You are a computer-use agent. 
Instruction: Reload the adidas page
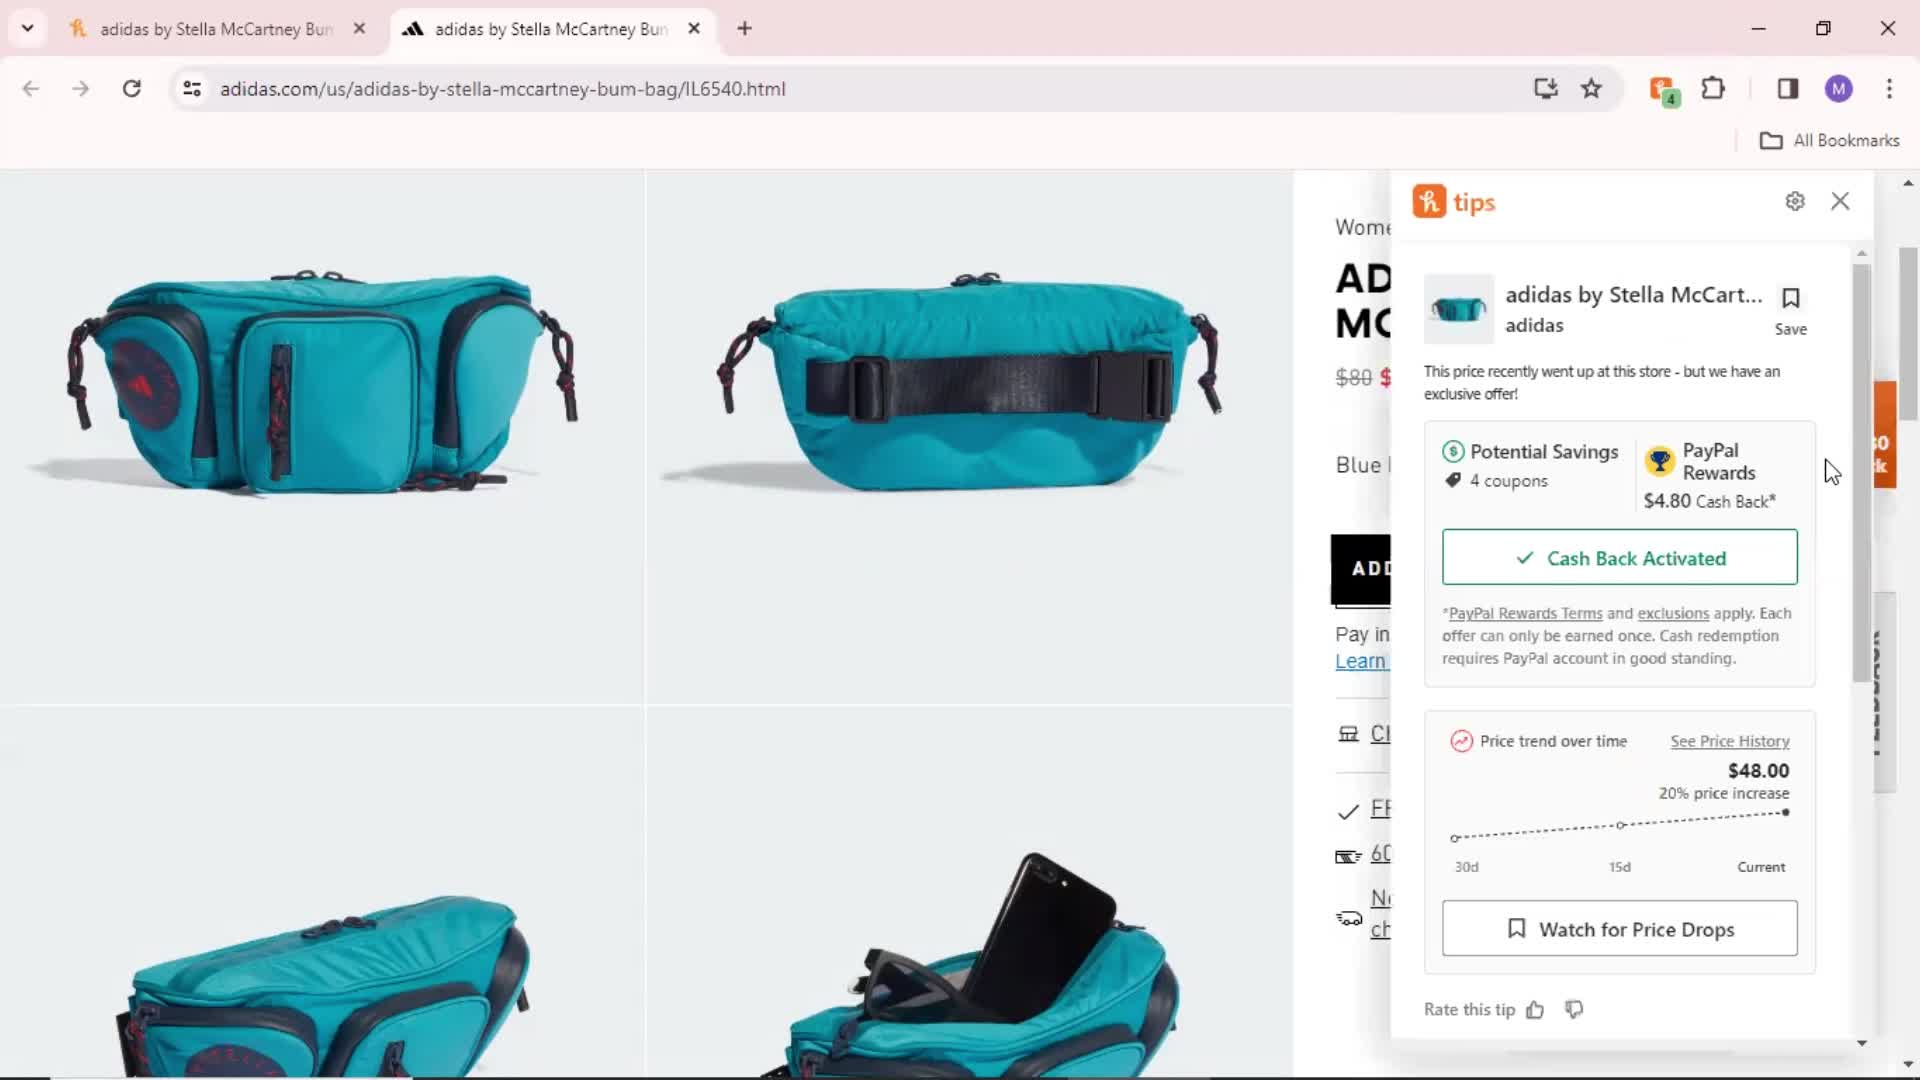click(x=131, y=89)
